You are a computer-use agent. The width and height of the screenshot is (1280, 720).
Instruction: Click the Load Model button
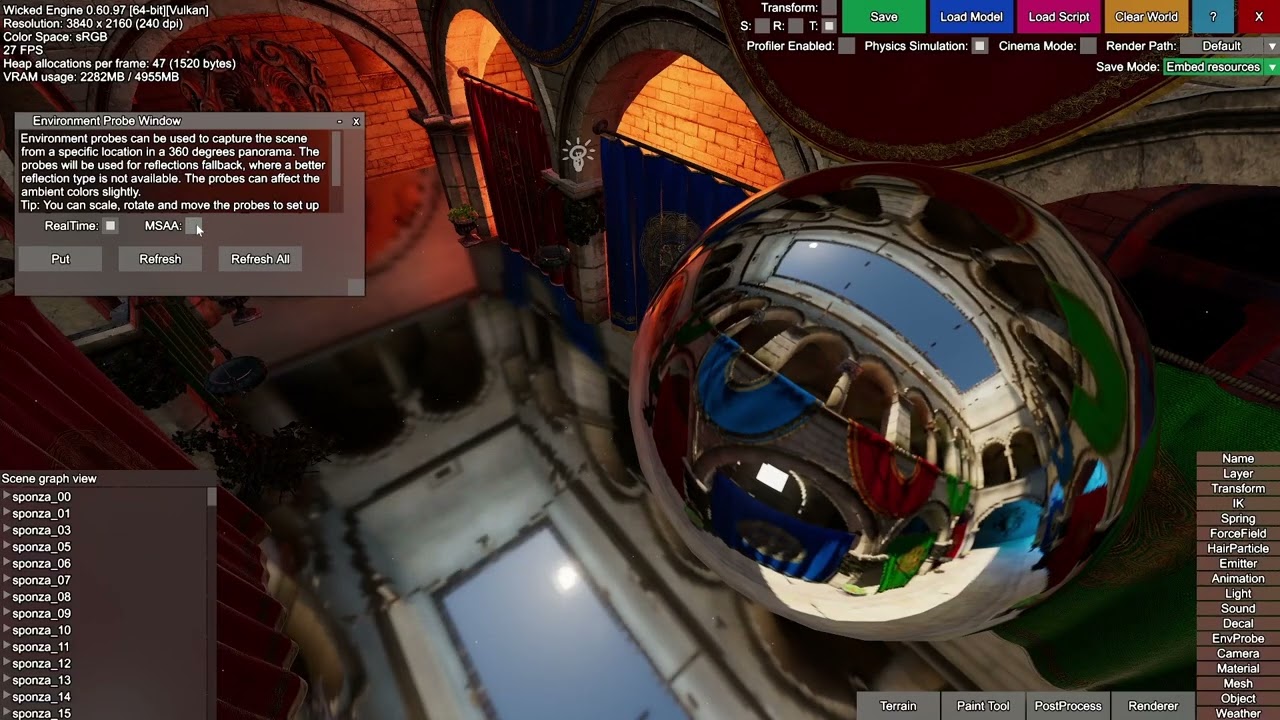tap(971, 17)
